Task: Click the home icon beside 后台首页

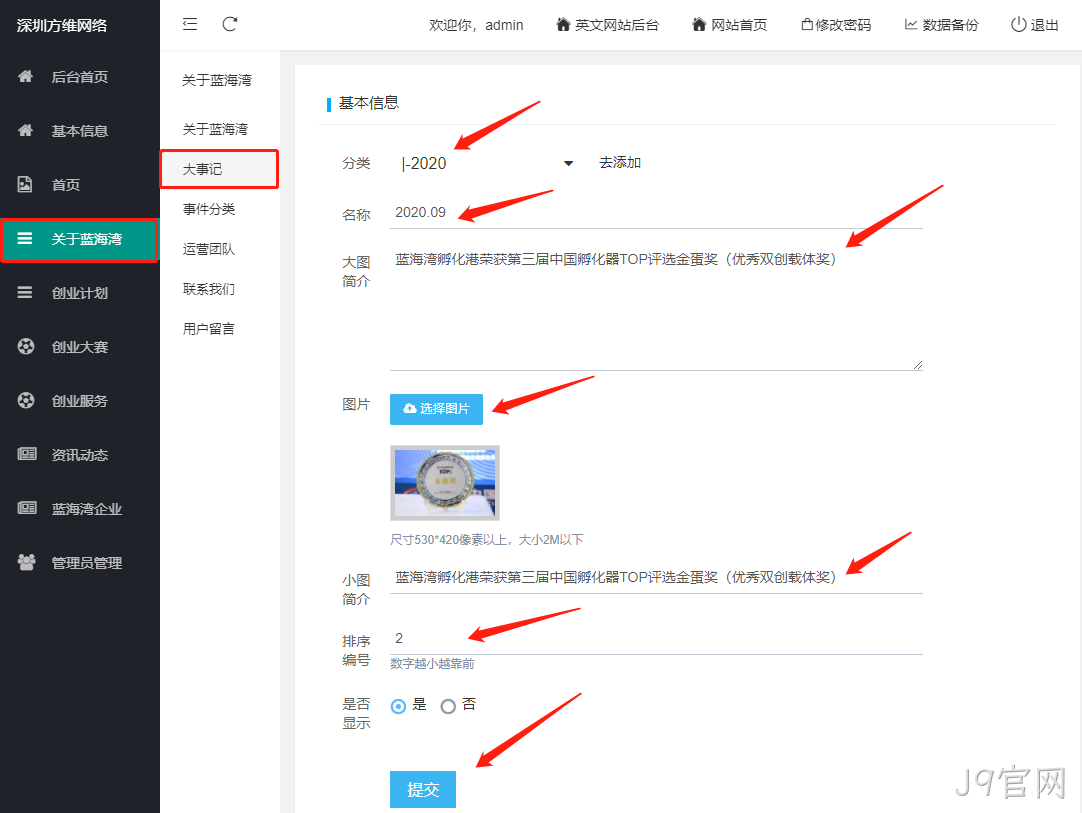Action: click(26, 76)
